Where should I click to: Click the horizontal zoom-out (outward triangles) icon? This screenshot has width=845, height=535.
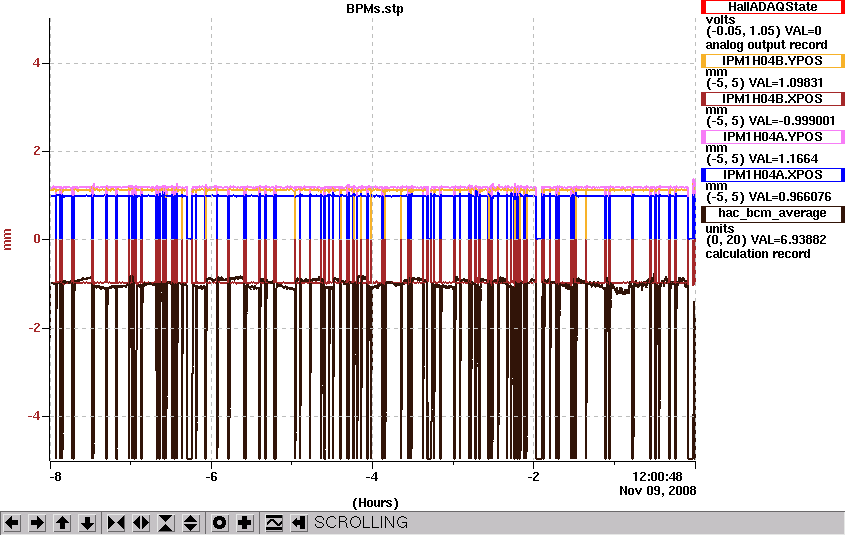141,523
